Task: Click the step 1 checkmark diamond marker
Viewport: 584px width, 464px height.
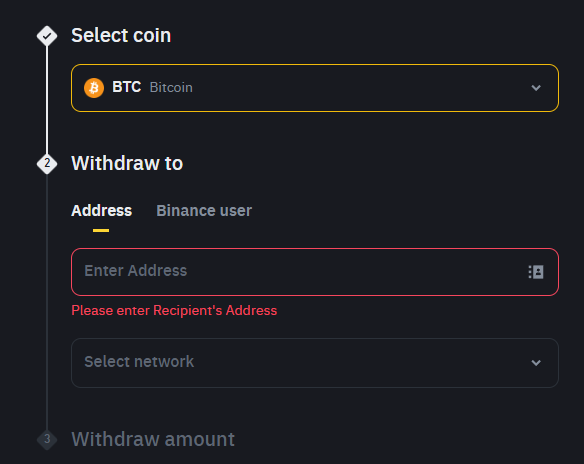Action: 47,36
